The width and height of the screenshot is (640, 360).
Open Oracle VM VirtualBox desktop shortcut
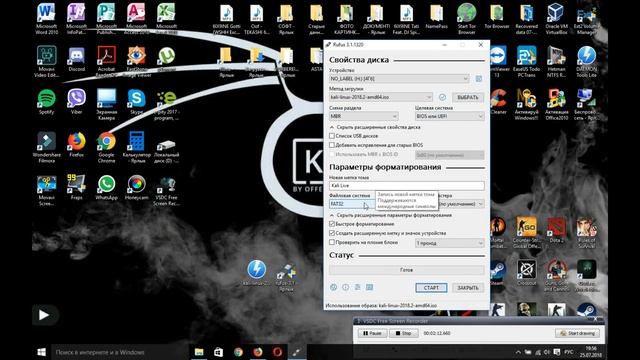tap(556, 19)
